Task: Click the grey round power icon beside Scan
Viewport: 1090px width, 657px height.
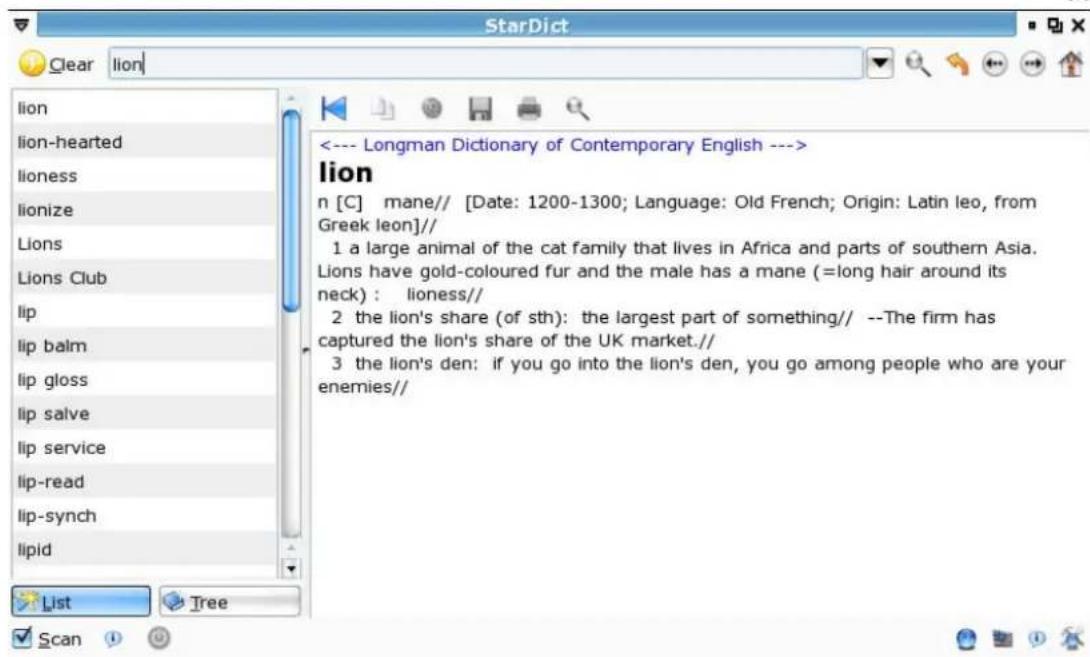Action: [x=159, y=638]
